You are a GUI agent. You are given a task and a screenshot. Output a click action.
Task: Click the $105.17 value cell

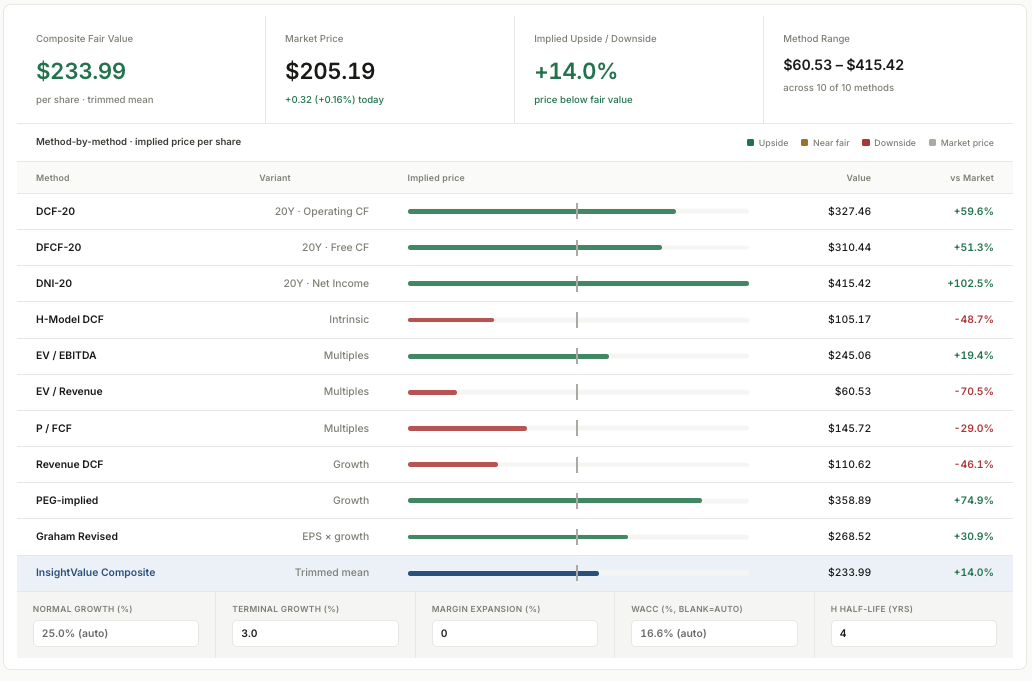pyautogui.click(x=849, y=319)
